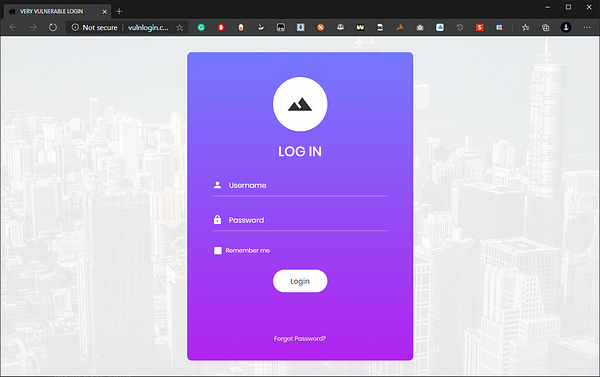Close the VERY VULNERABLE LOGIN tab
Viewport: 600px width, 377px height.
click(x=104, y=12)
